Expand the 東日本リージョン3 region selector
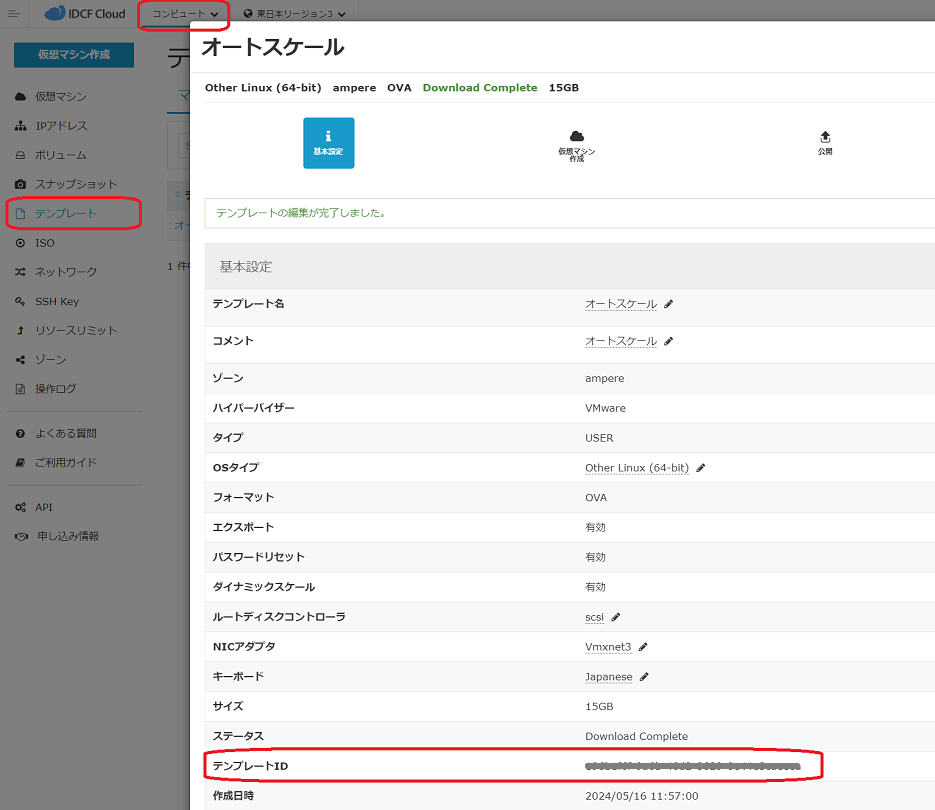The image size is (935, 810). [x=294, y=14]
